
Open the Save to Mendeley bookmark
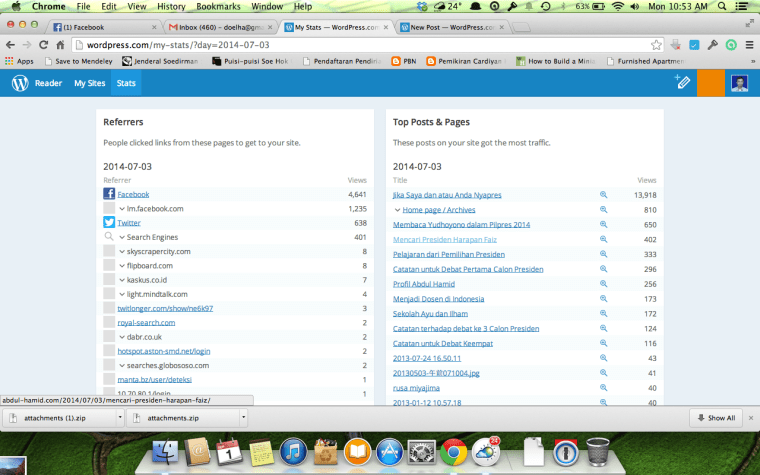click(78, 61)
